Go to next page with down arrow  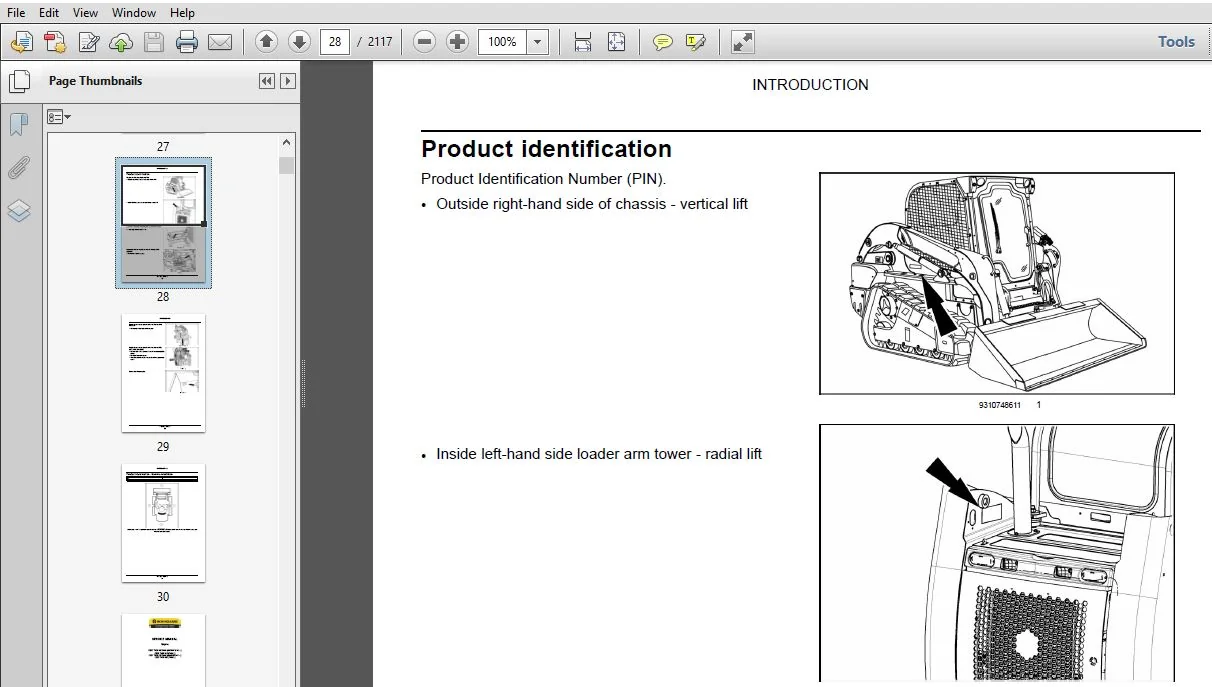(298, 41)
